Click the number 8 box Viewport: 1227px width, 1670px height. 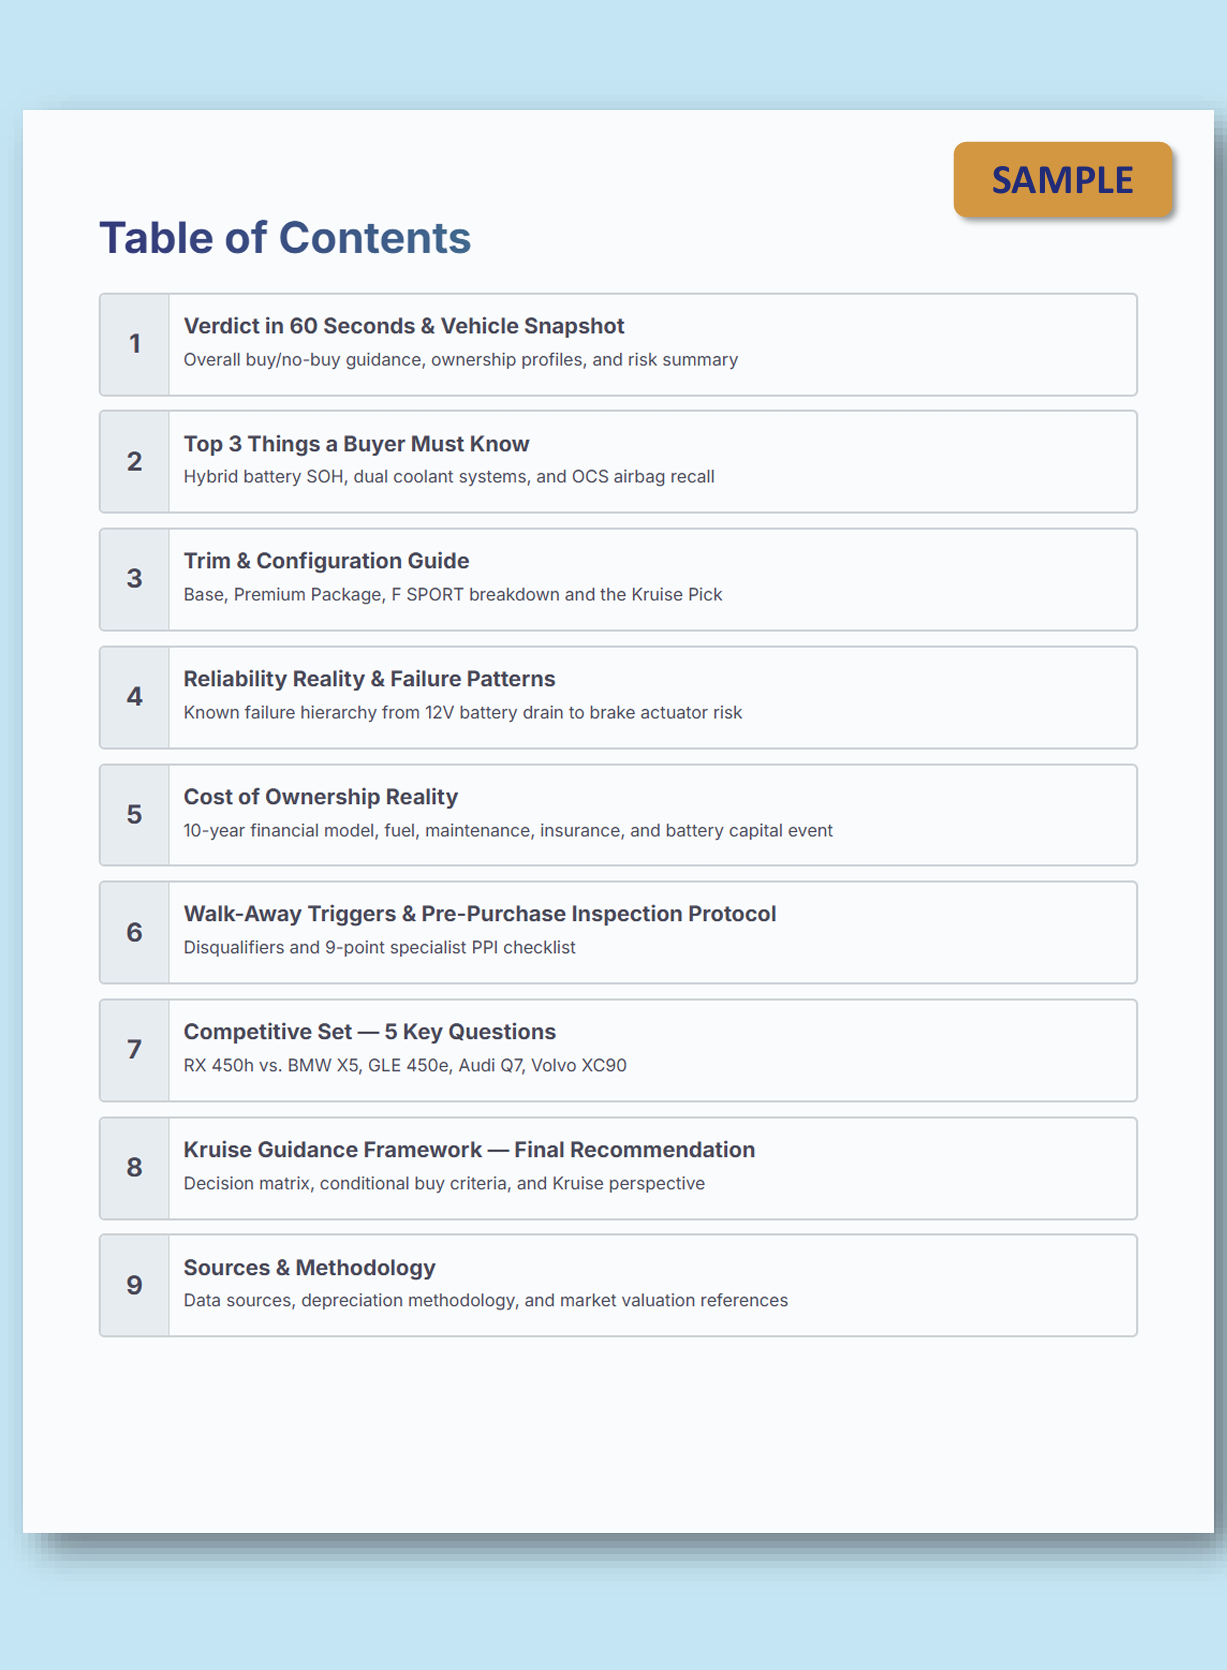coord(135,1168)
